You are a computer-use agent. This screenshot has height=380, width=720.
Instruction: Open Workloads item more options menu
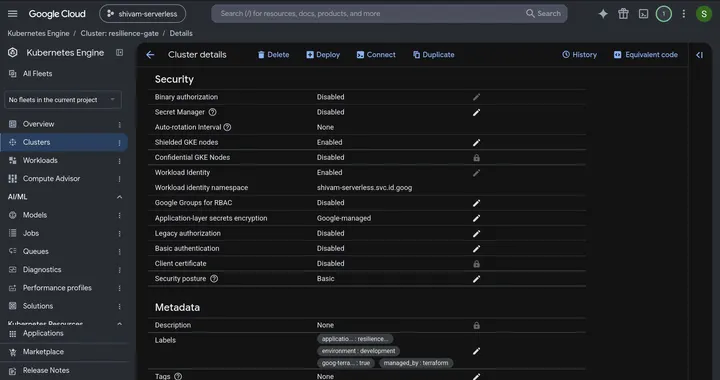(119, 161)
